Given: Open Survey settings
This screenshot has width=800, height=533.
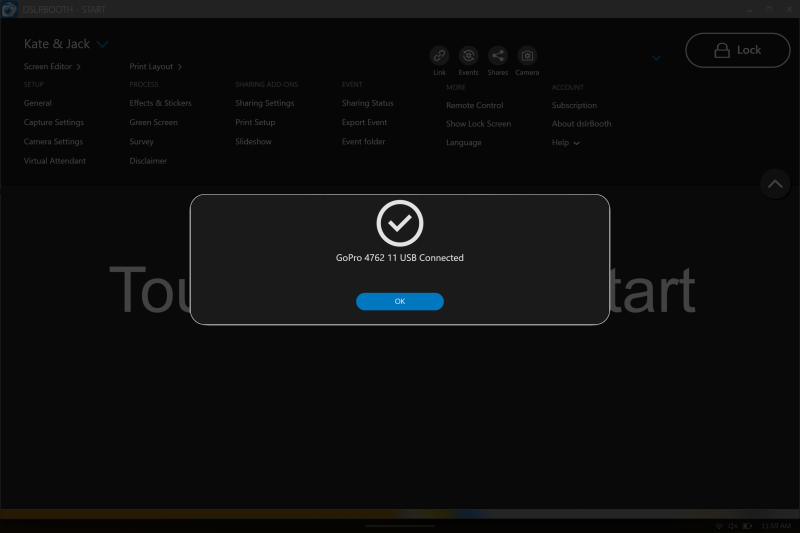Looking at the screenshot, I should [x=141, y=142].
